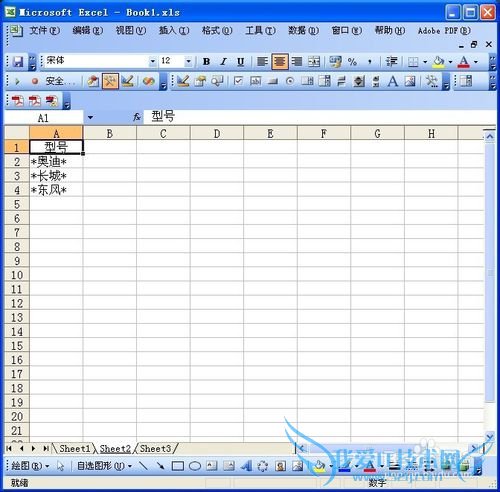Click the Merge and Center icon

[x=314, y=62]
